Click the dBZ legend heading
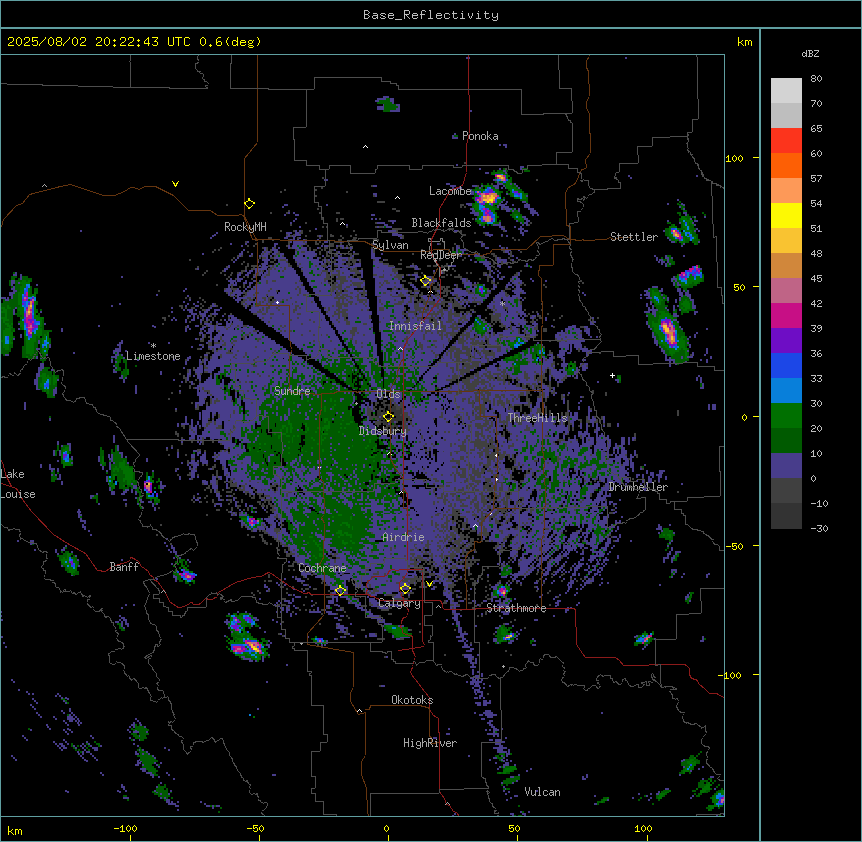 (x=810, y=54)
